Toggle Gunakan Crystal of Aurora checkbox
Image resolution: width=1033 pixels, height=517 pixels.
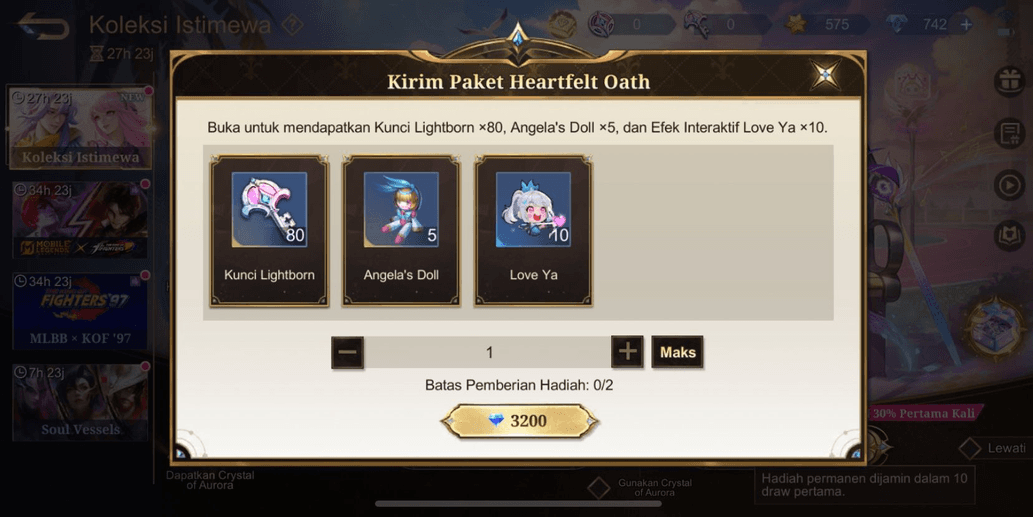point(598,488)
